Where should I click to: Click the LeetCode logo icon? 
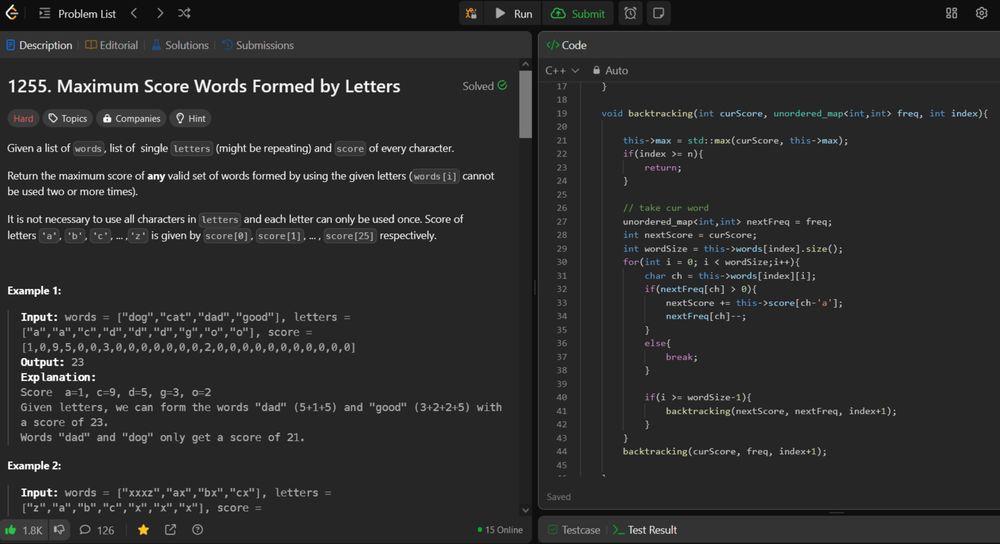point(11,13)
